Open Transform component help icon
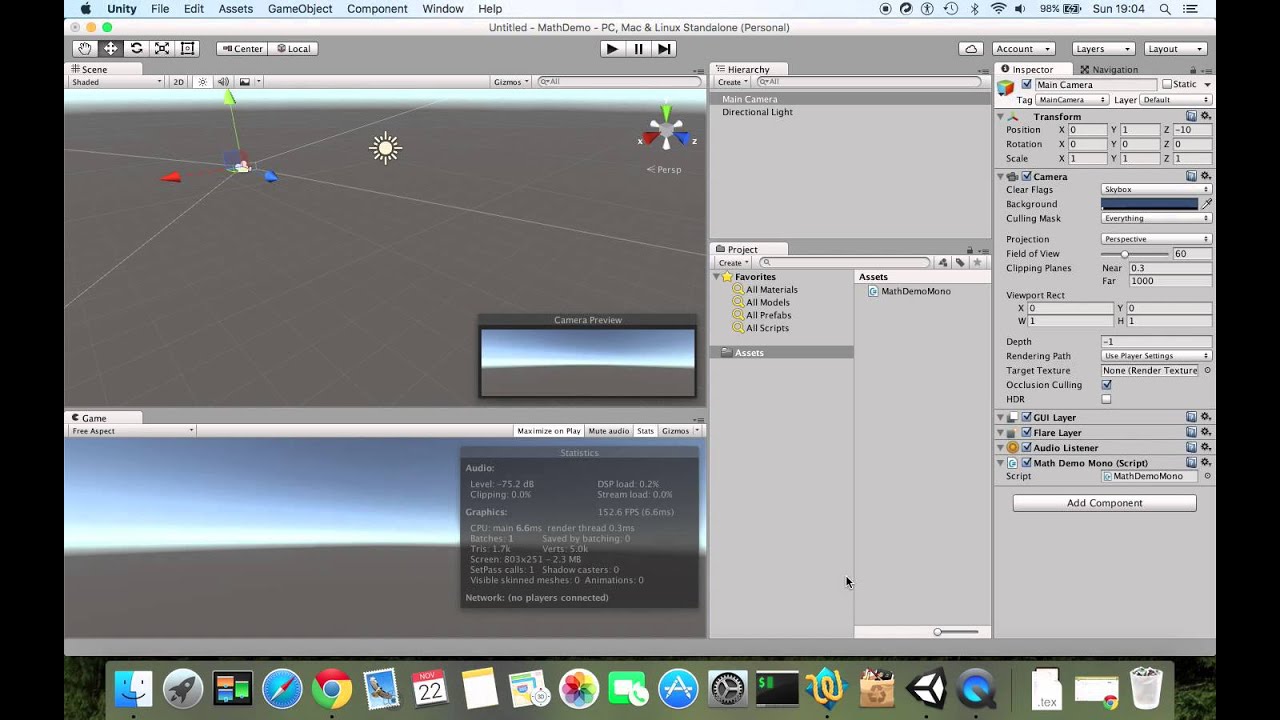 (1191, 116)
